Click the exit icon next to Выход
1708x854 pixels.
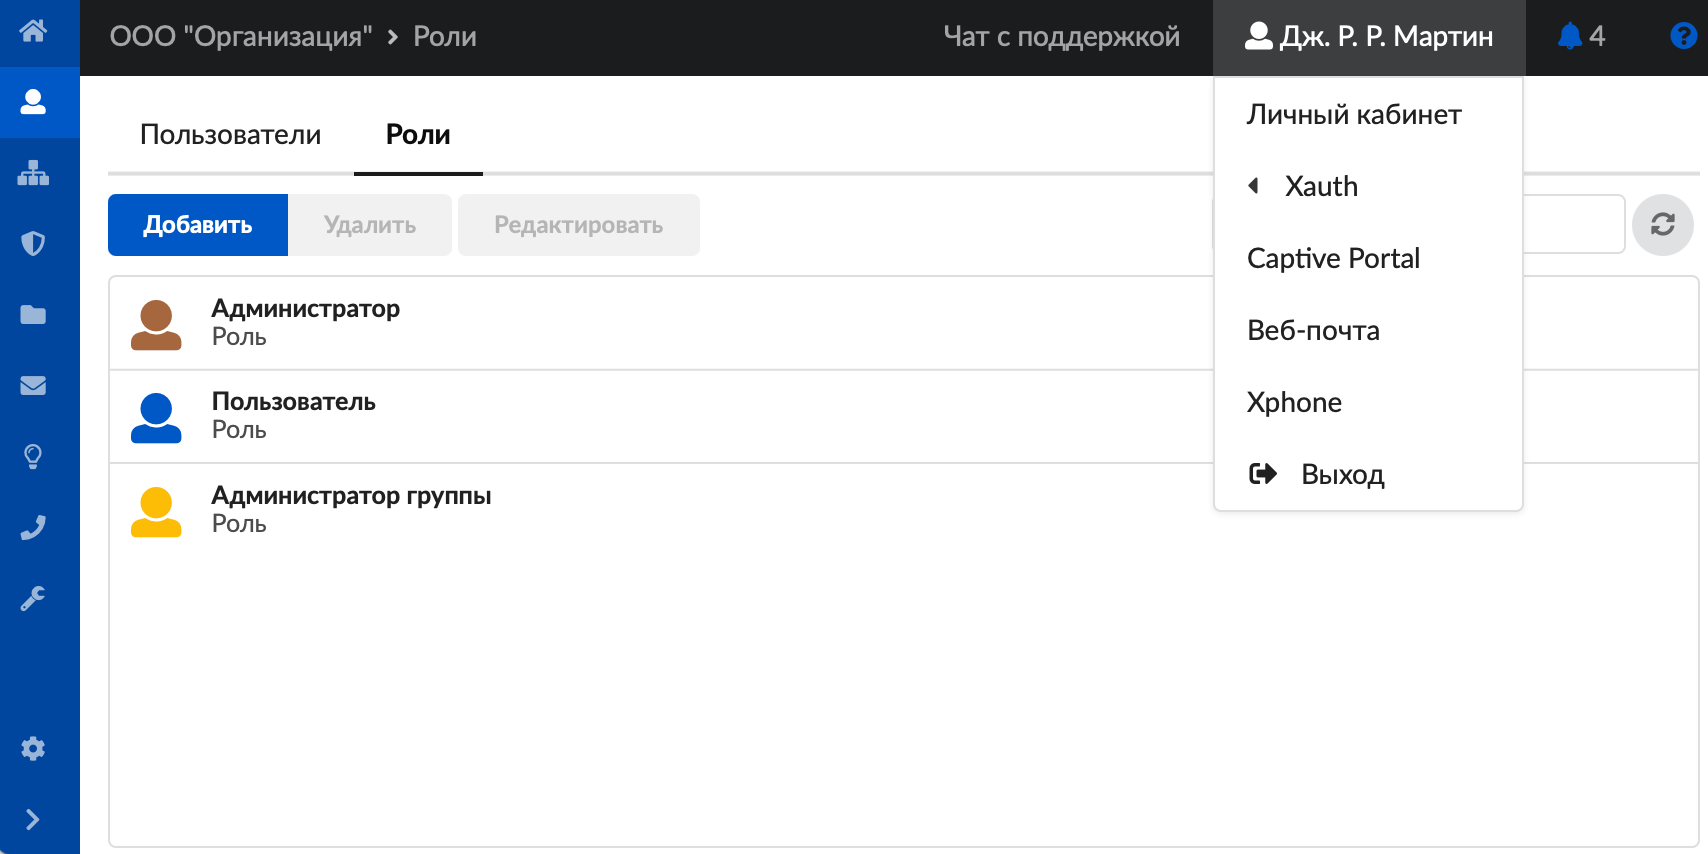coord(1263,474)
